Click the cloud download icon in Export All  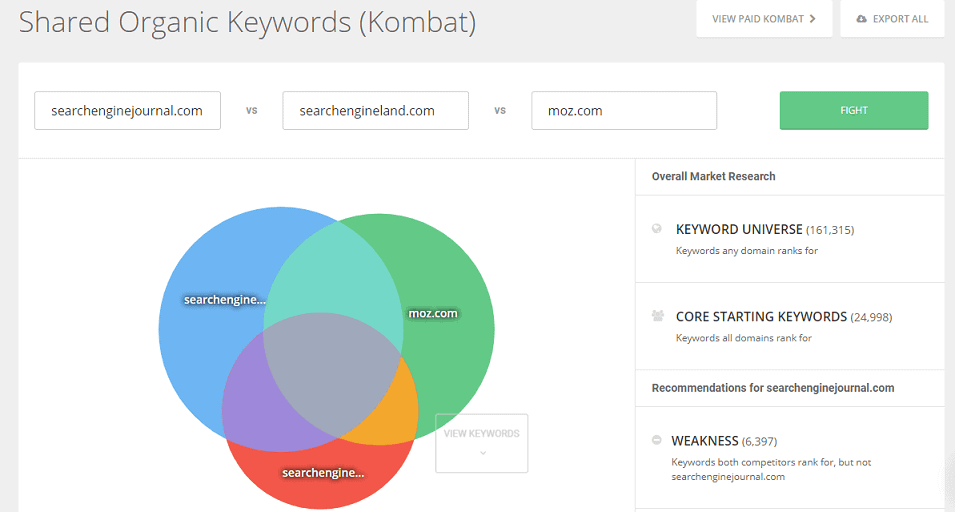click(861, 19)
